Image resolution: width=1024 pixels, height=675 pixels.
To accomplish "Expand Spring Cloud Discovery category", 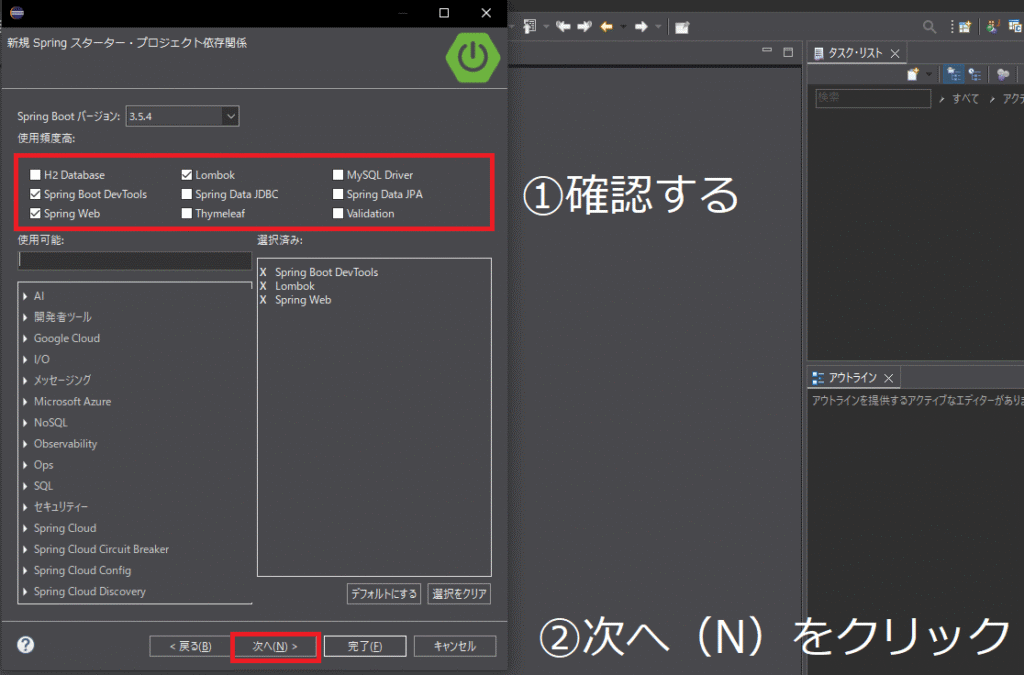I will (25, 591).
